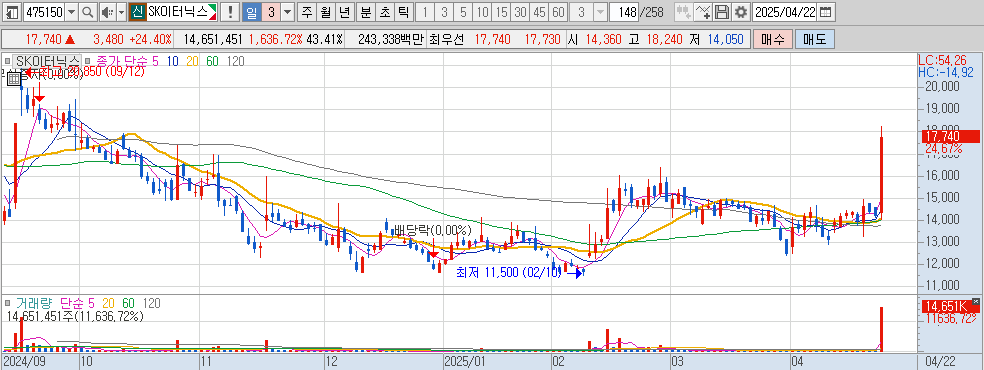Click the grid table icon on chart
Screen dimensions: 984x370
(x=14, y=79)
